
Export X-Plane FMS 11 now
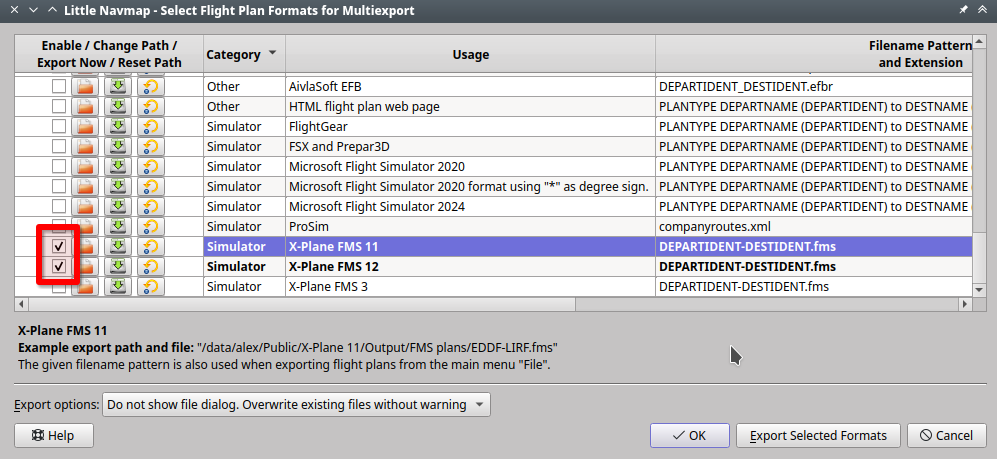tap(117, 247)
